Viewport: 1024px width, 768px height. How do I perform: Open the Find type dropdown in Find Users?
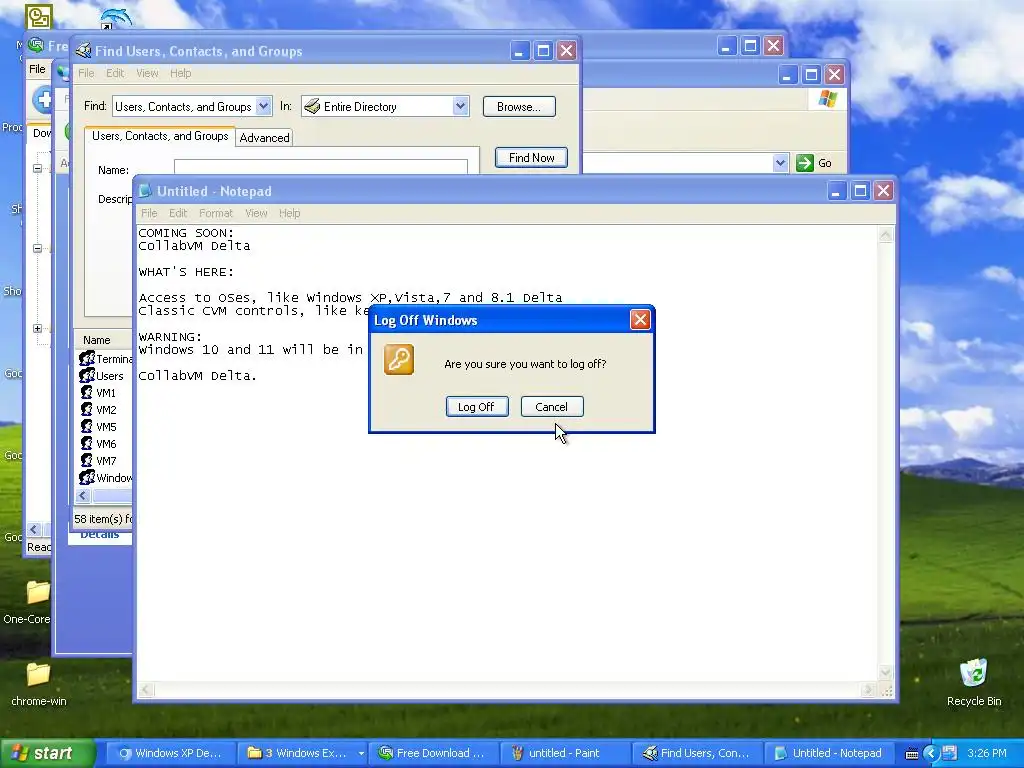coord(263,106)
